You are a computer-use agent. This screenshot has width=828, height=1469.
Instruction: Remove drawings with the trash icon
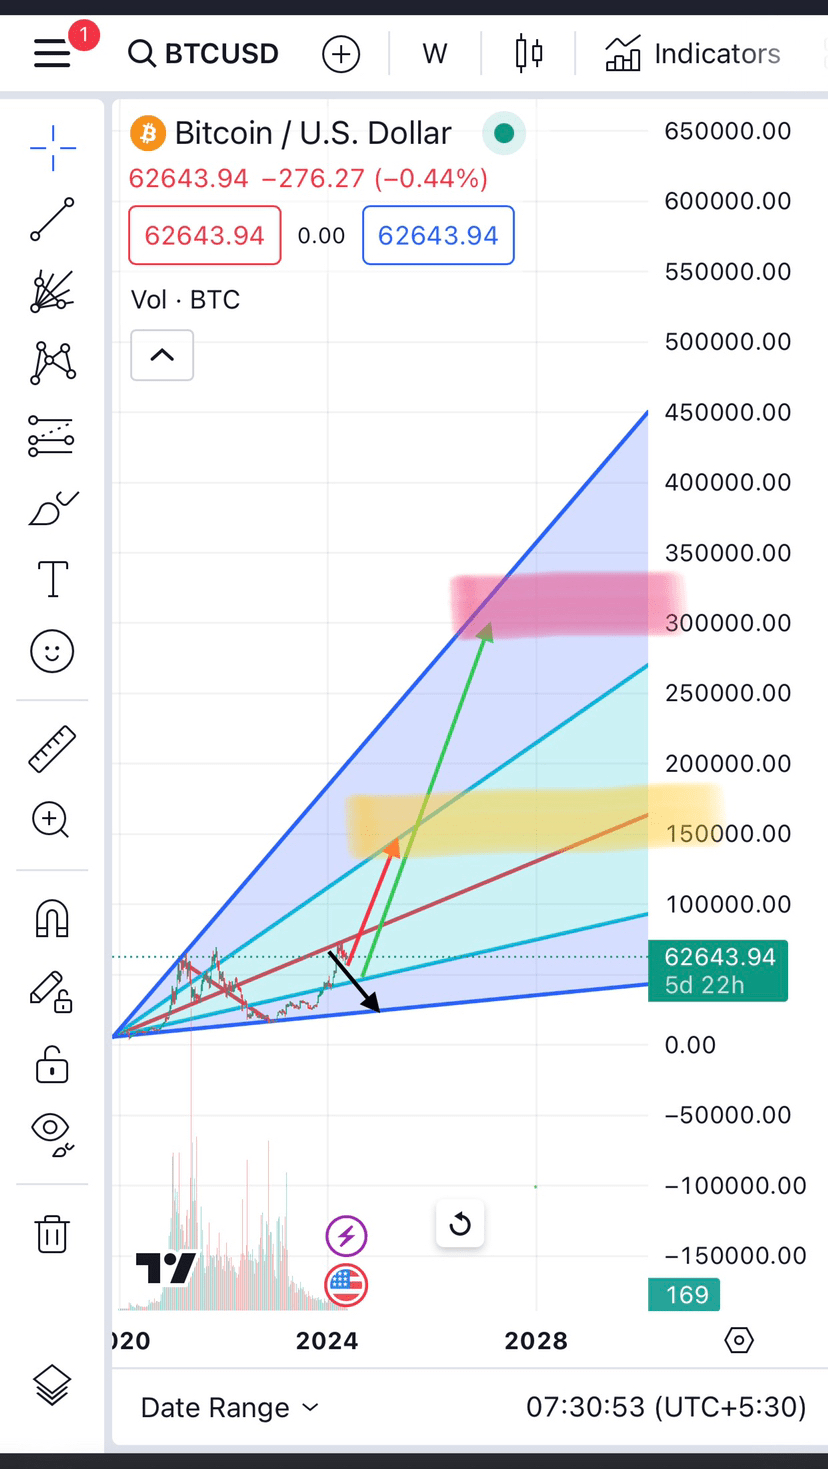(52, 1233)
